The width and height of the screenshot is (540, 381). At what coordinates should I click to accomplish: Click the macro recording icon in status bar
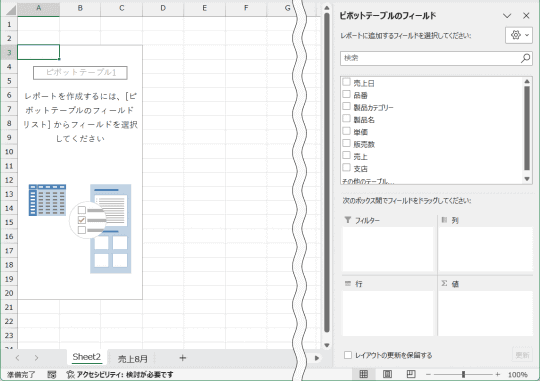(52, 374)
